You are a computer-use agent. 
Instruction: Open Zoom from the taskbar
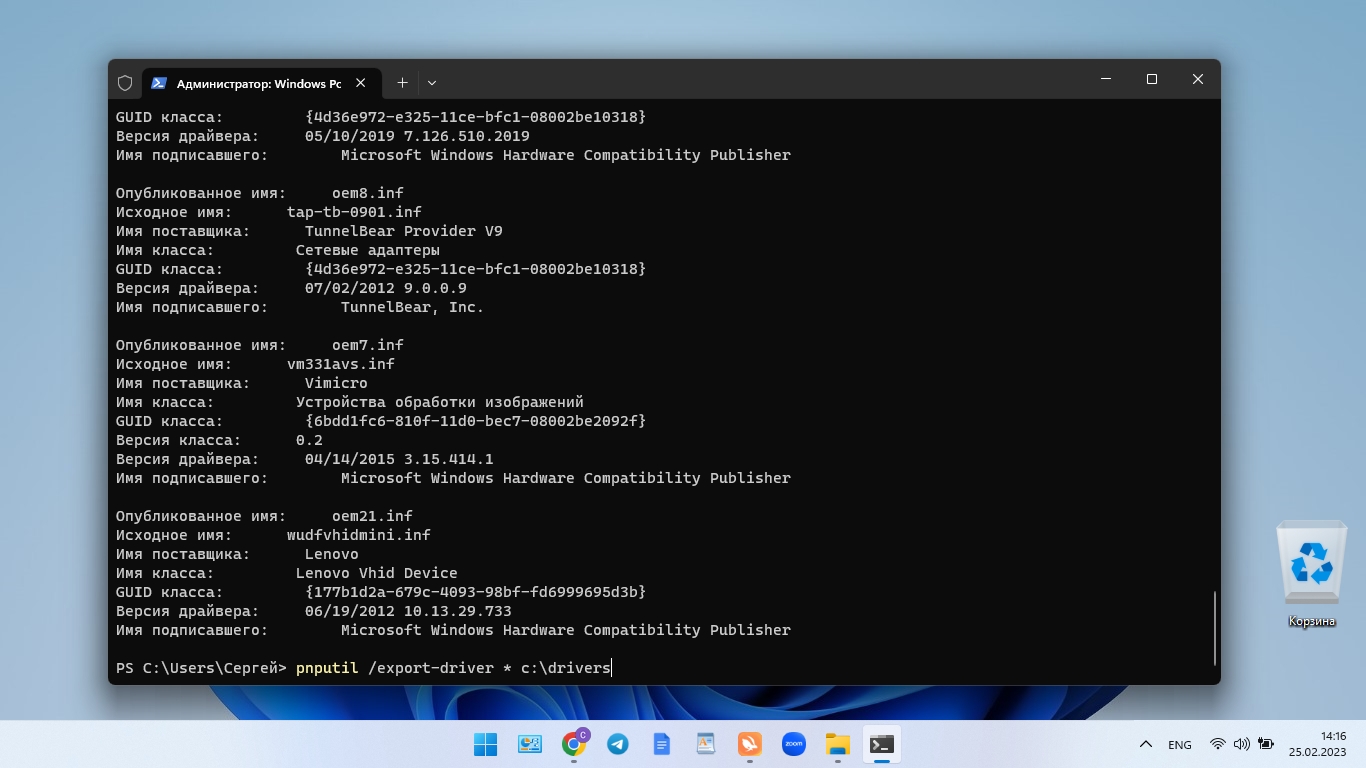pyautogui.click(x=794, y=744)
